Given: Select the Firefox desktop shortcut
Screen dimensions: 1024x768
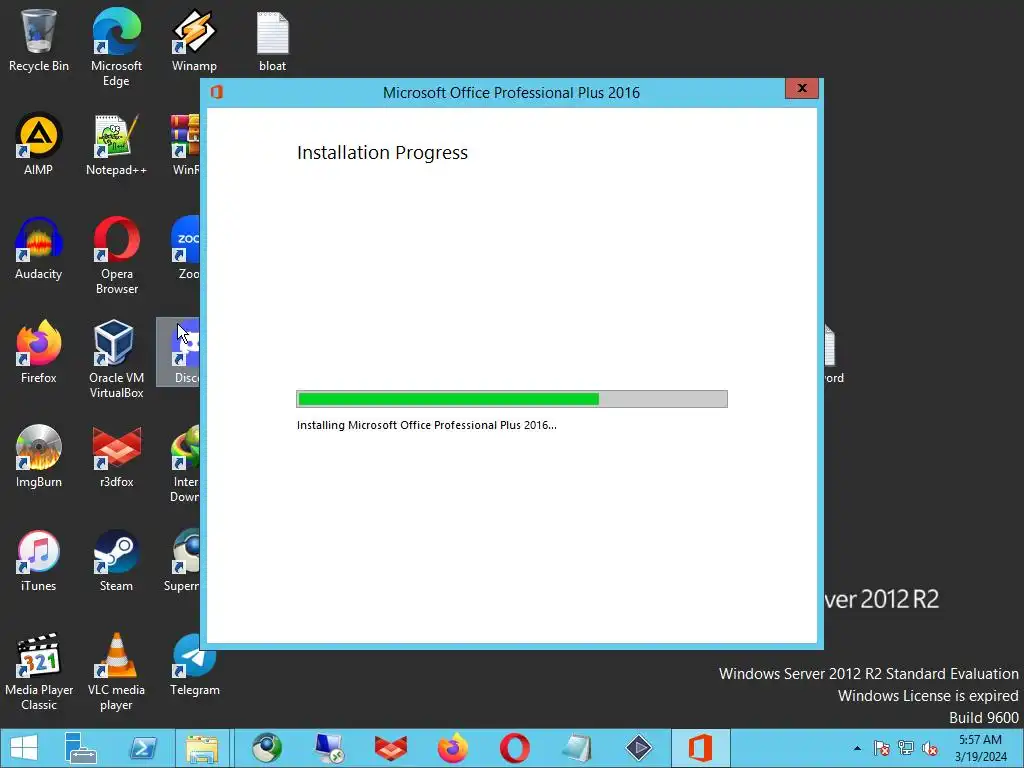Looking at the screenshot, I should coord(39,352).
